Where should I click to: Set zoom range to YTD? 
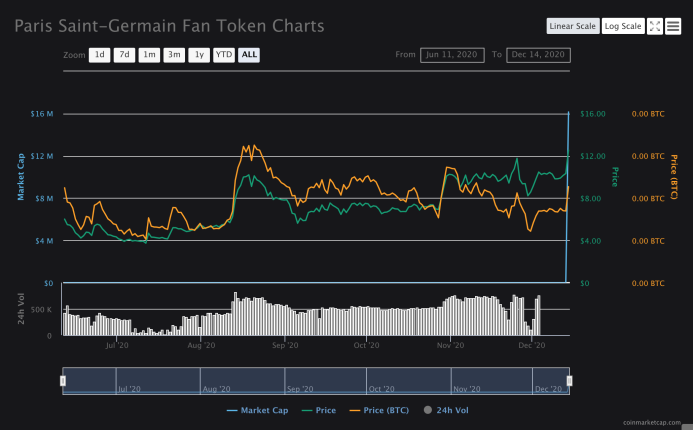(x=224, y=55)
